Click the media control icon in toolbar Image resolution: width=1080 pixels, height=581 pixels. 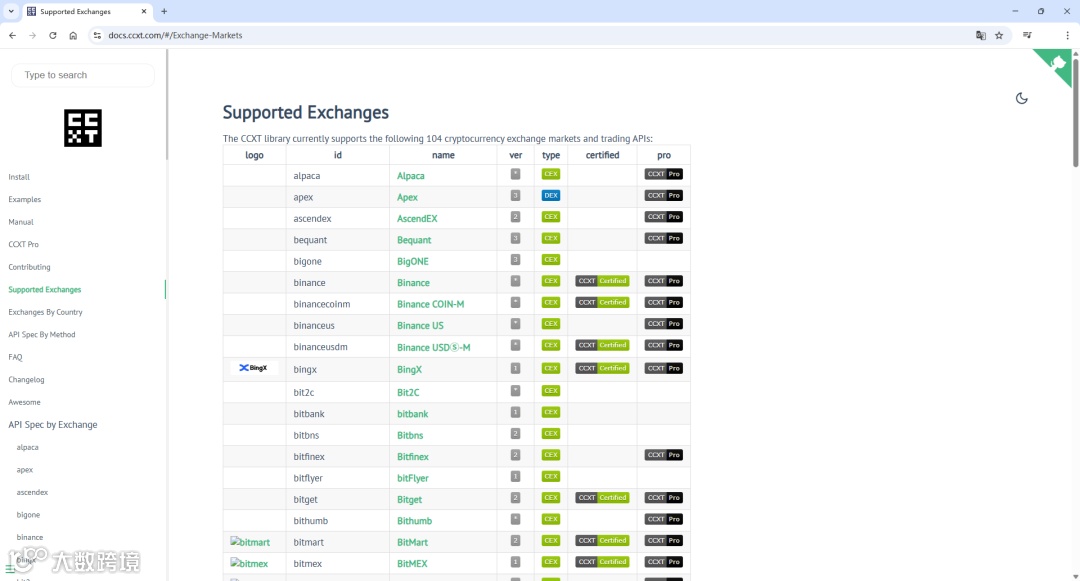point(1027,35)
